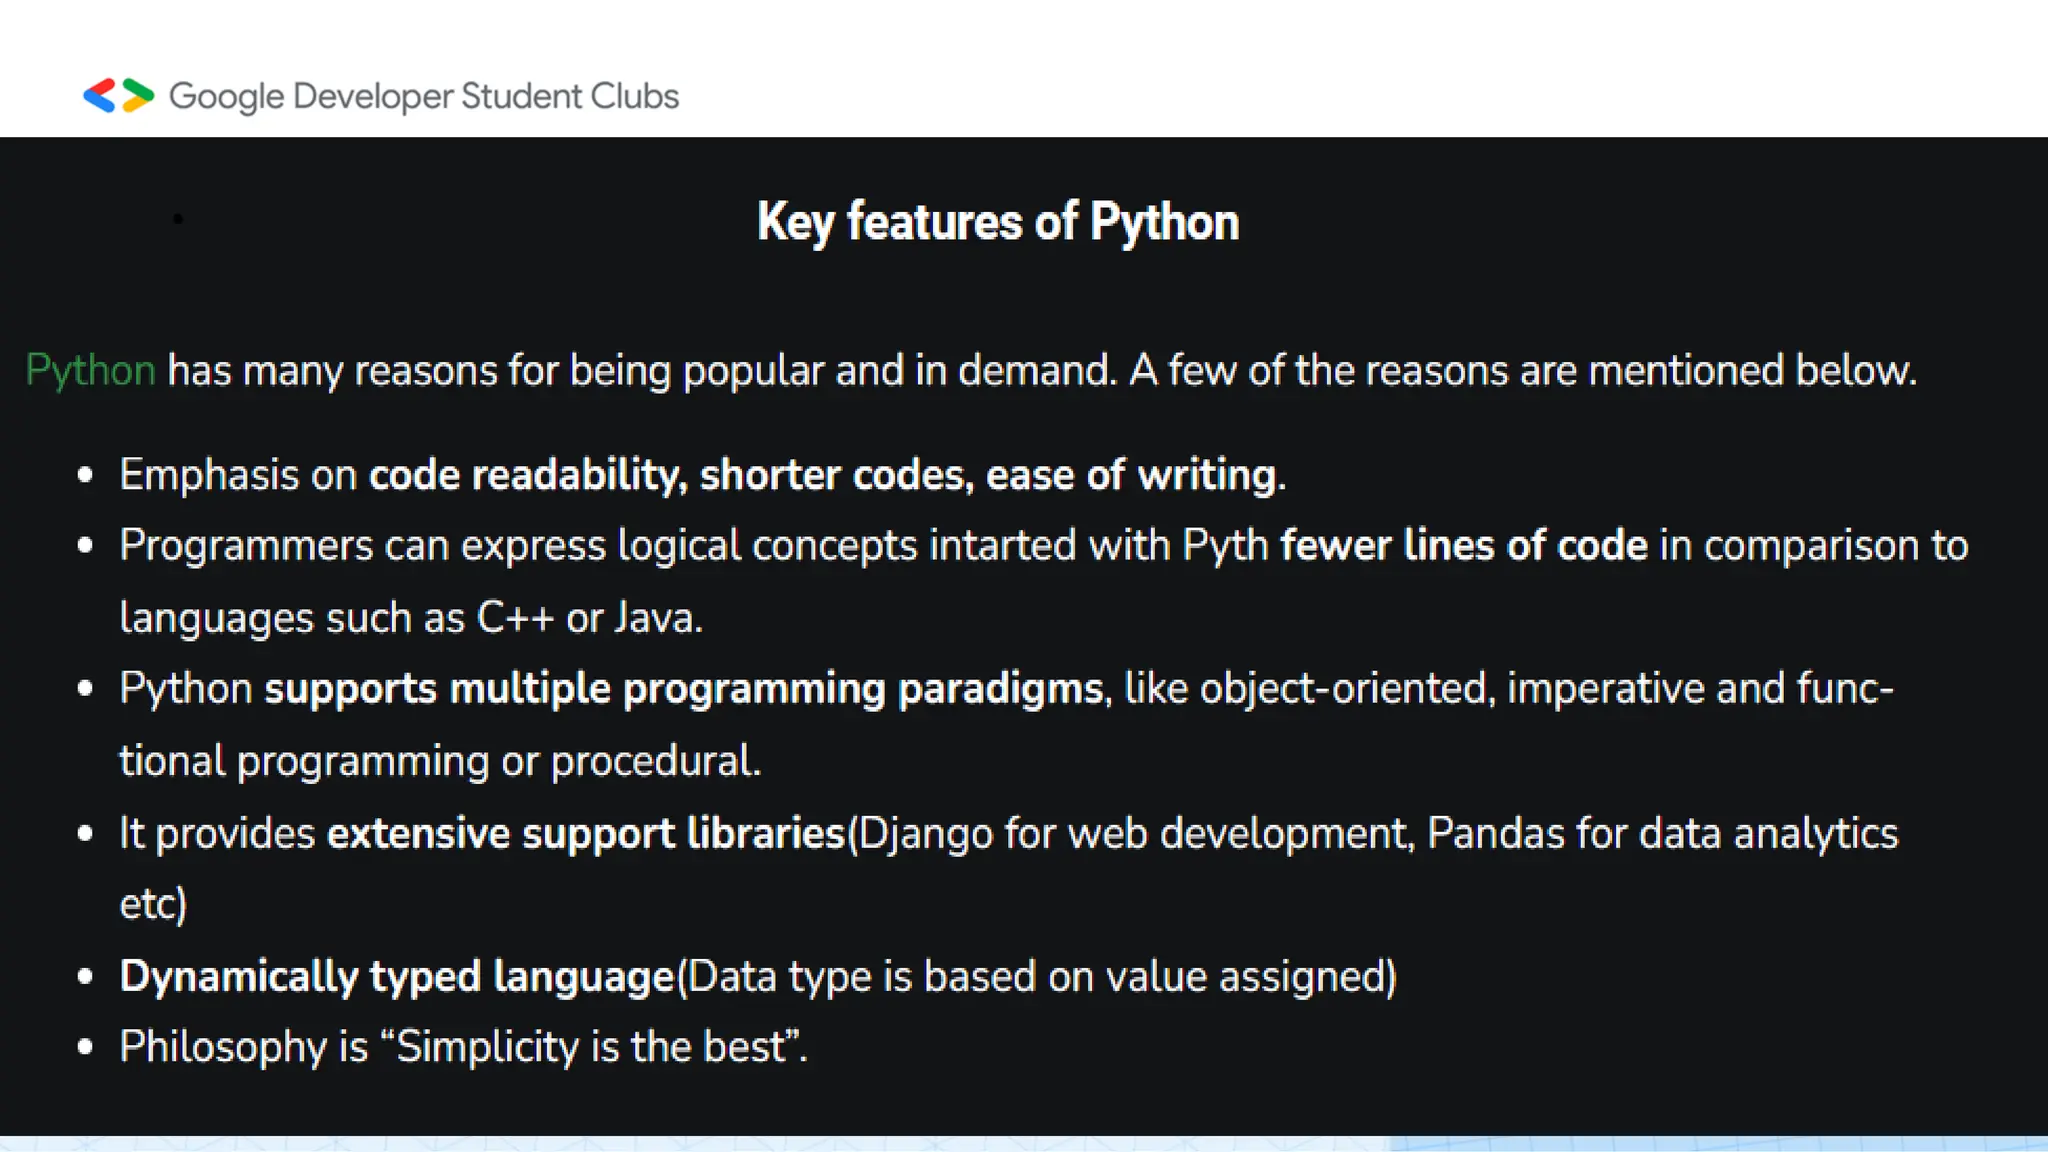Click the bold supports multiple programming paradigms text

point(683,689)
